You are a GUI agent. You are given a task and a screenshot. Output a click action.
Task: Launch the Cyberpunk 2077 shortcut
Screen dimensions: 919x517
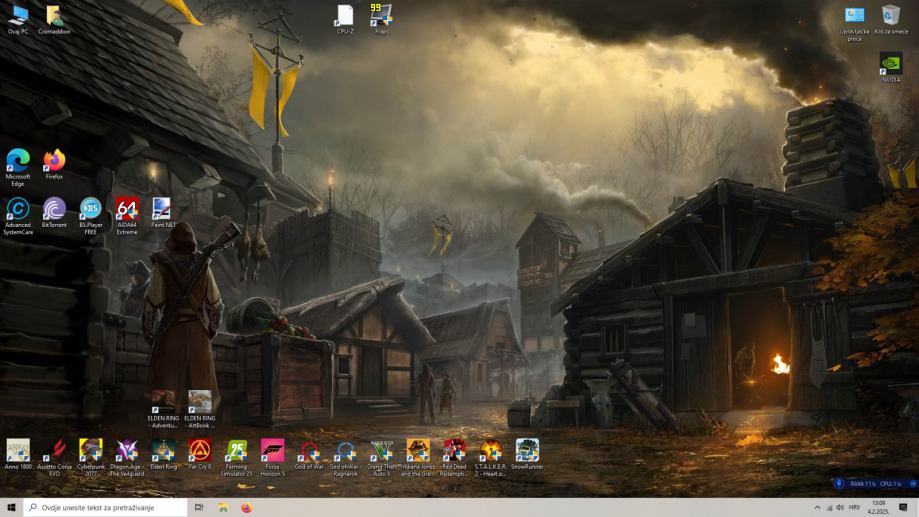(90, 458)
